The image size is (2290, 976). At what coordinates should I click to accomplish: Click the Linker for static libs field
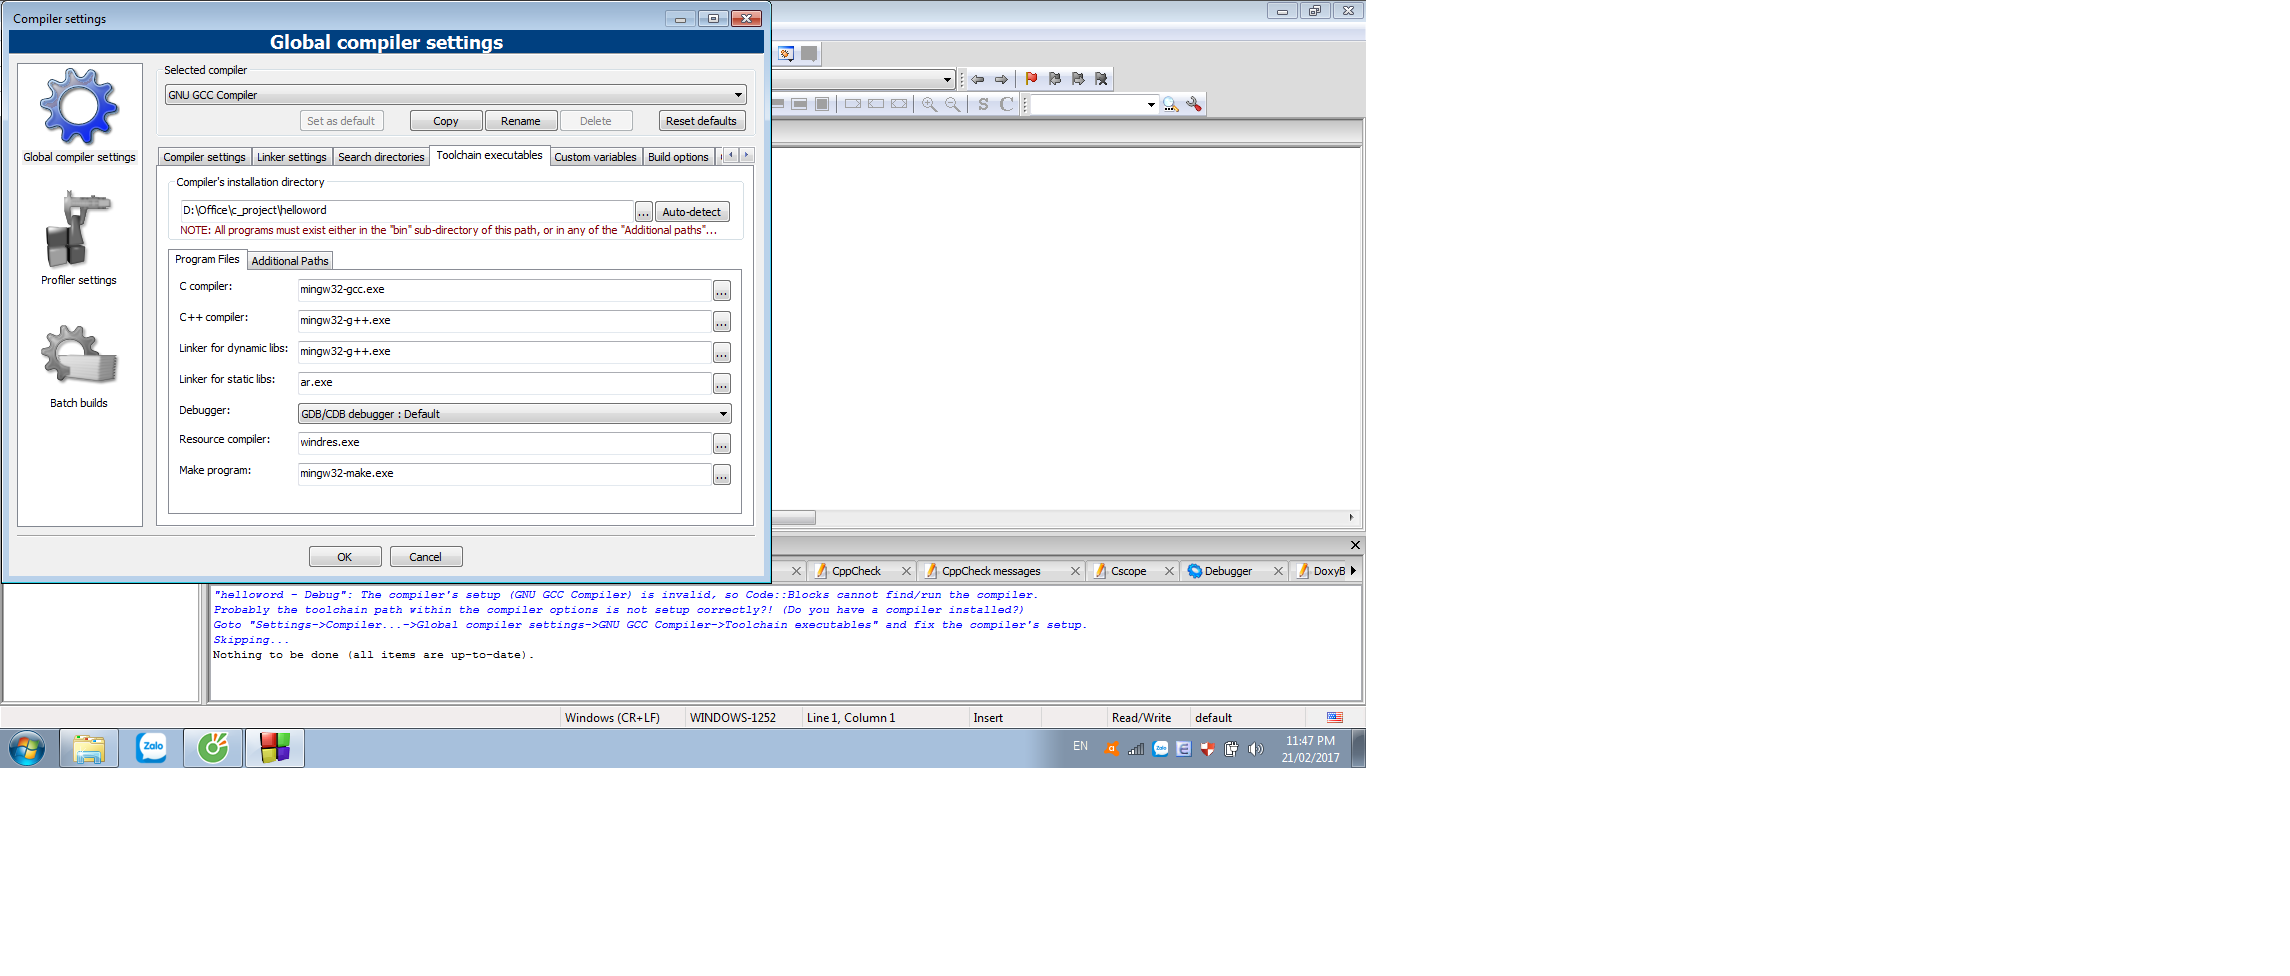click(x=504, y=383)
